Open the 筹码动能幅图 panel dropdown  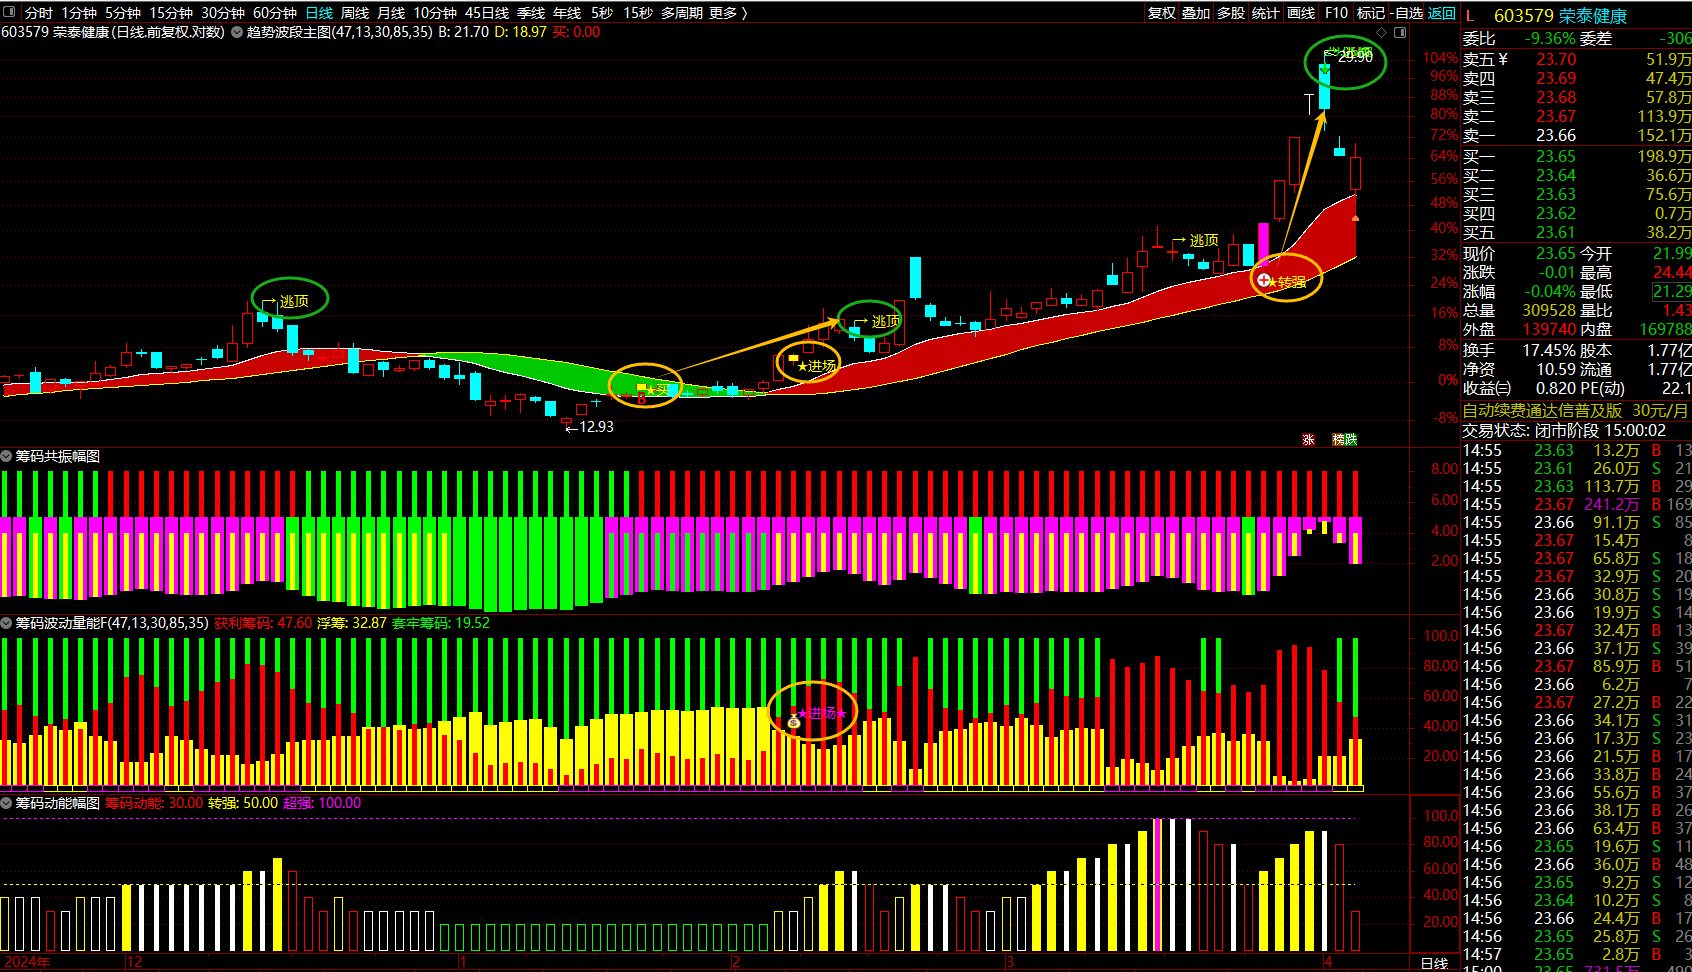[6, 803]
